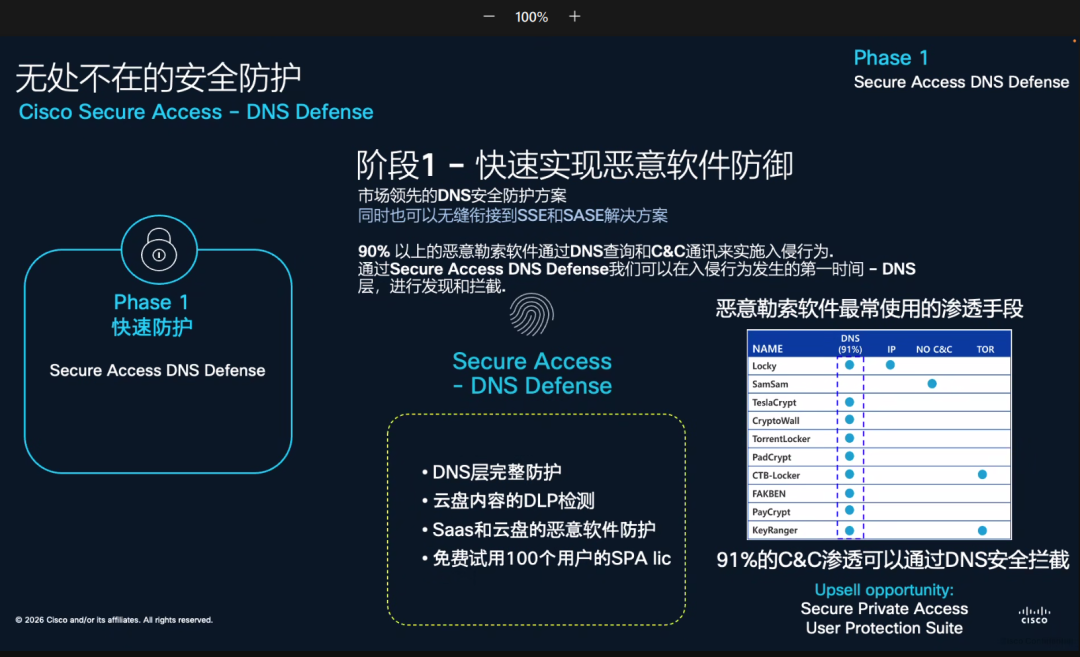Click the TeslaCrypt DNS column dot
This screenshot has height=657, width=1080.
pos(849,402)
